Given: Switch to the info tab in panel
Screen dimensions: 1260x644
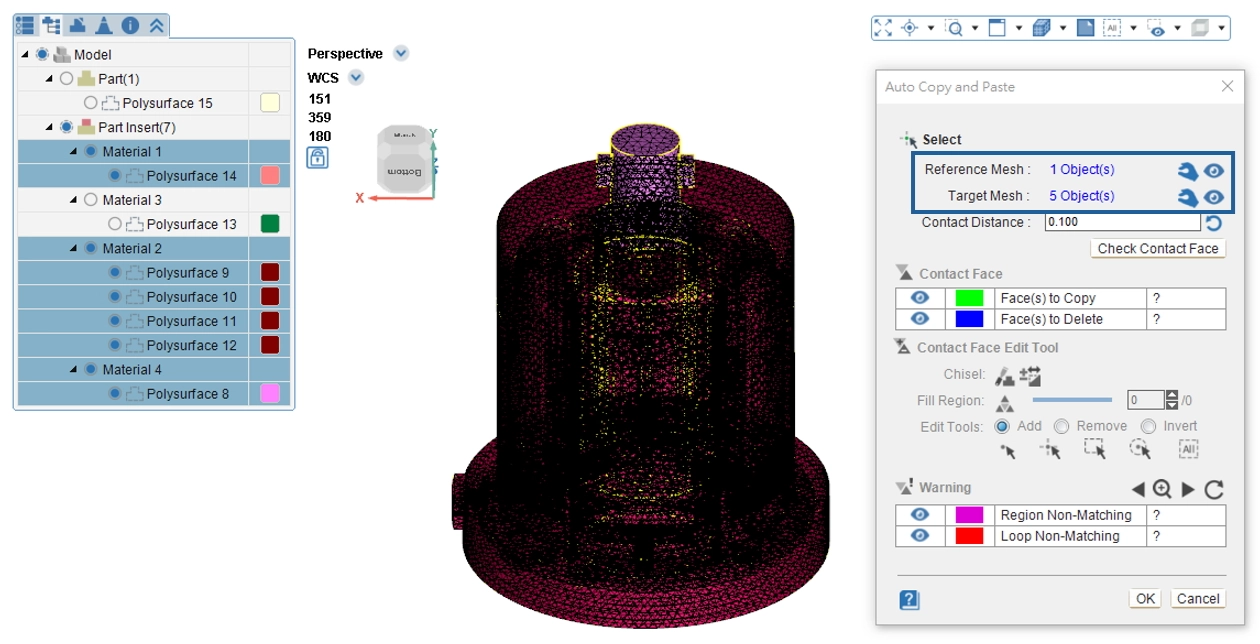Looking at the screenshot, I should click(x=130, y=25).
